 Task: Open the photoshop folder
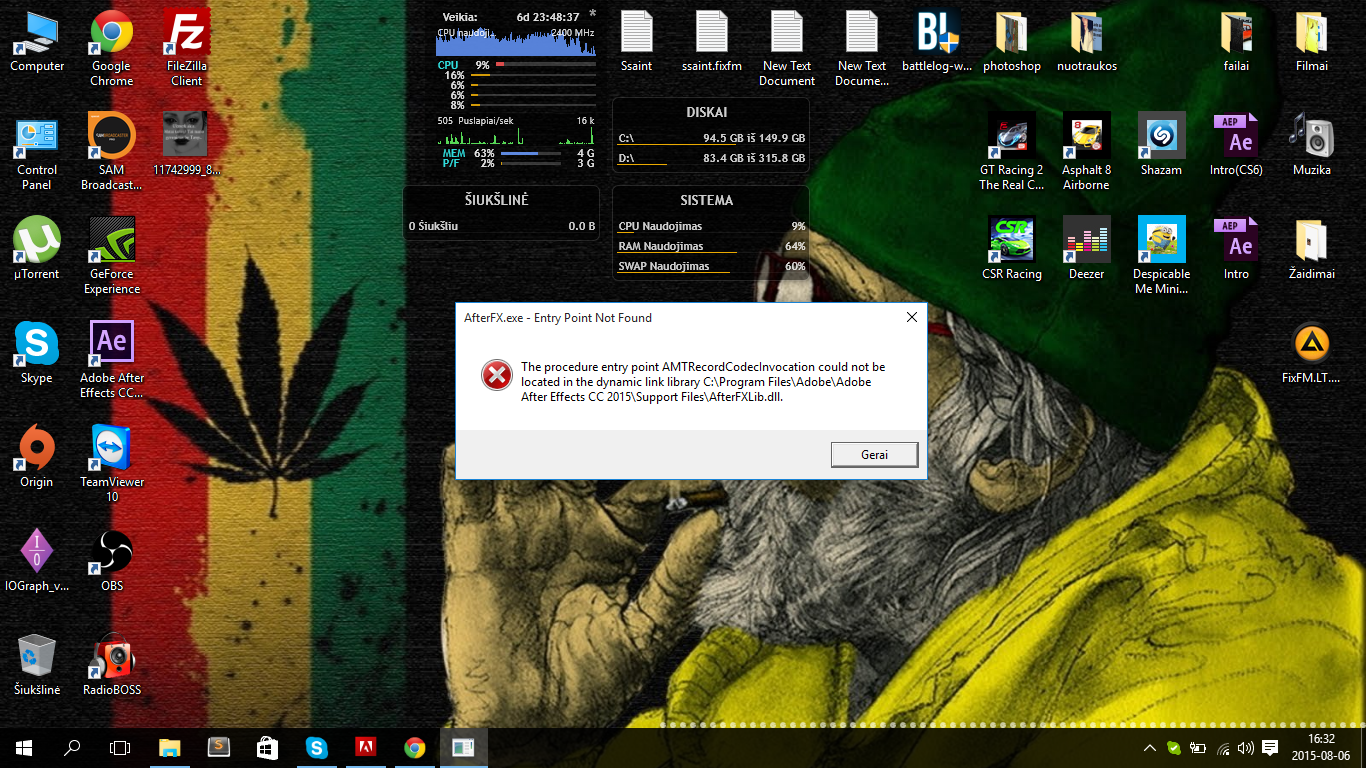coord(1012,42)
